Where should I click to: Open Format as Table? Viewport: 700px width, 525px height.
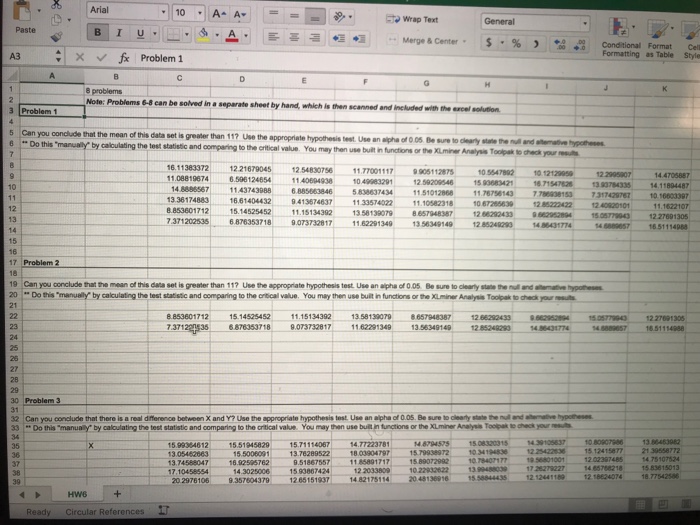(x=659, y=38)
